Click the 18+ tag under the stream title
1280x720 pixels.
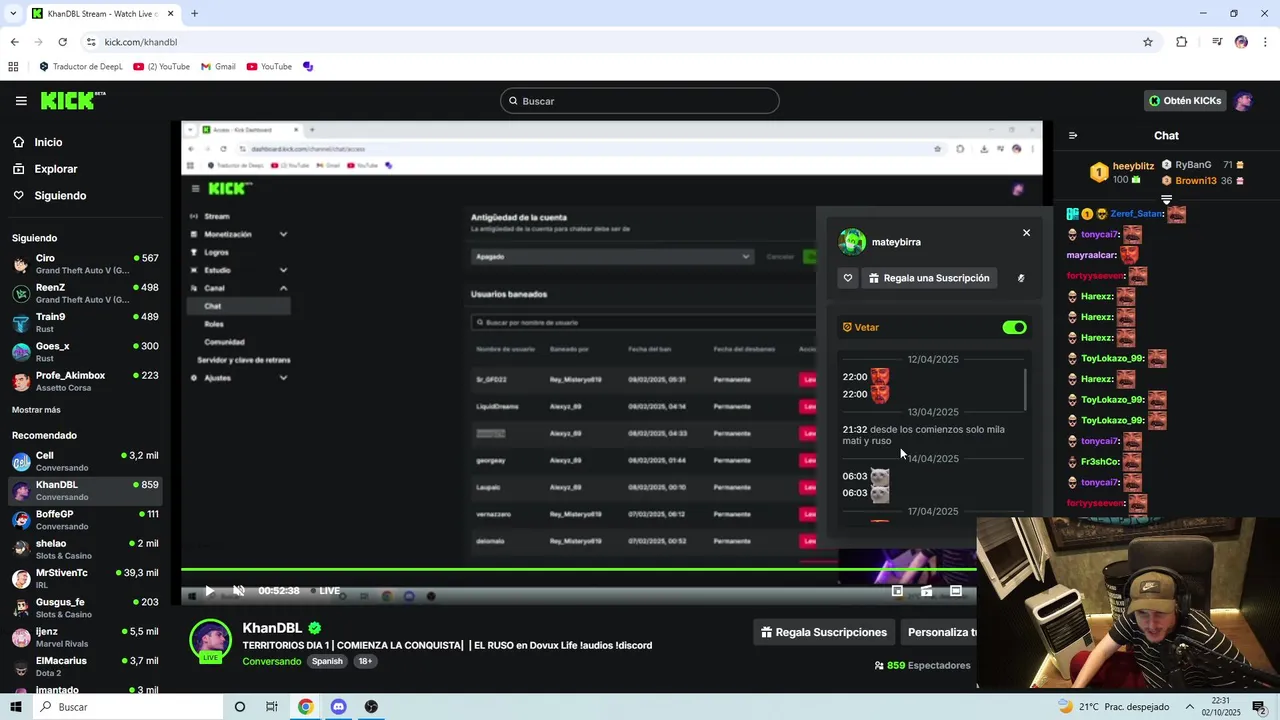(x=365, y=661)
